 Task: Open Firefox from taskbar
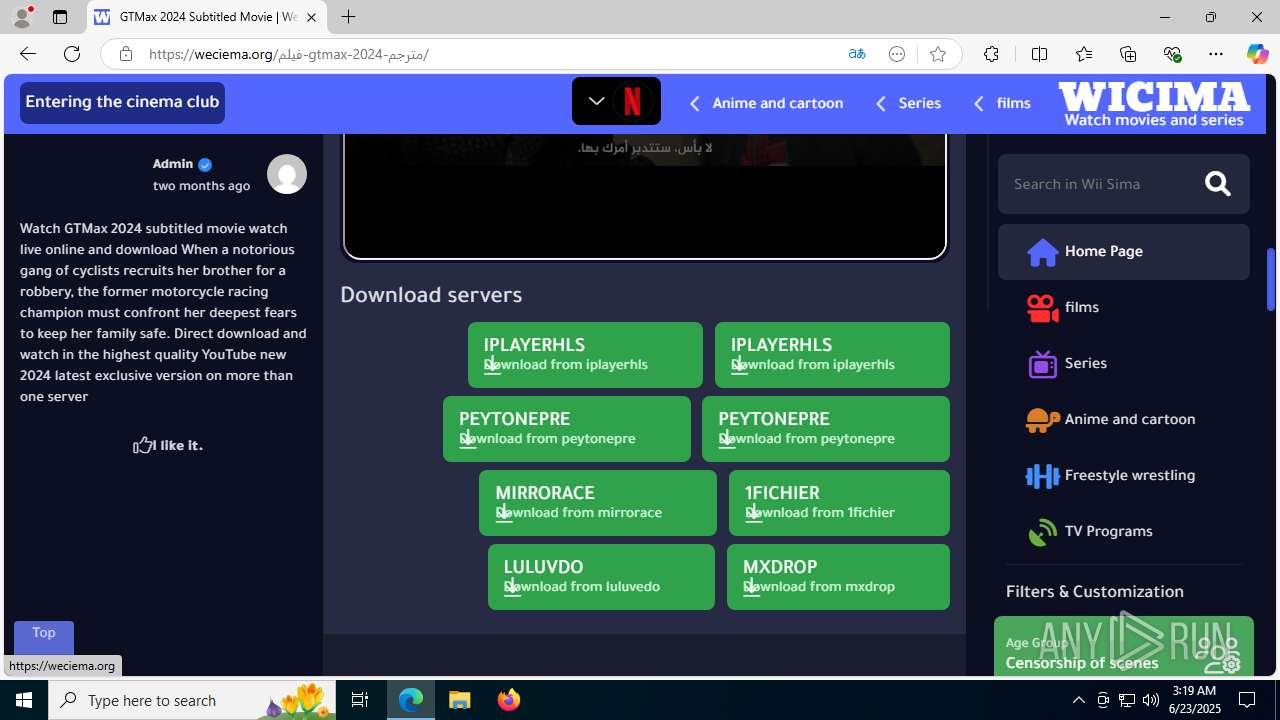[x=509, y=700]
